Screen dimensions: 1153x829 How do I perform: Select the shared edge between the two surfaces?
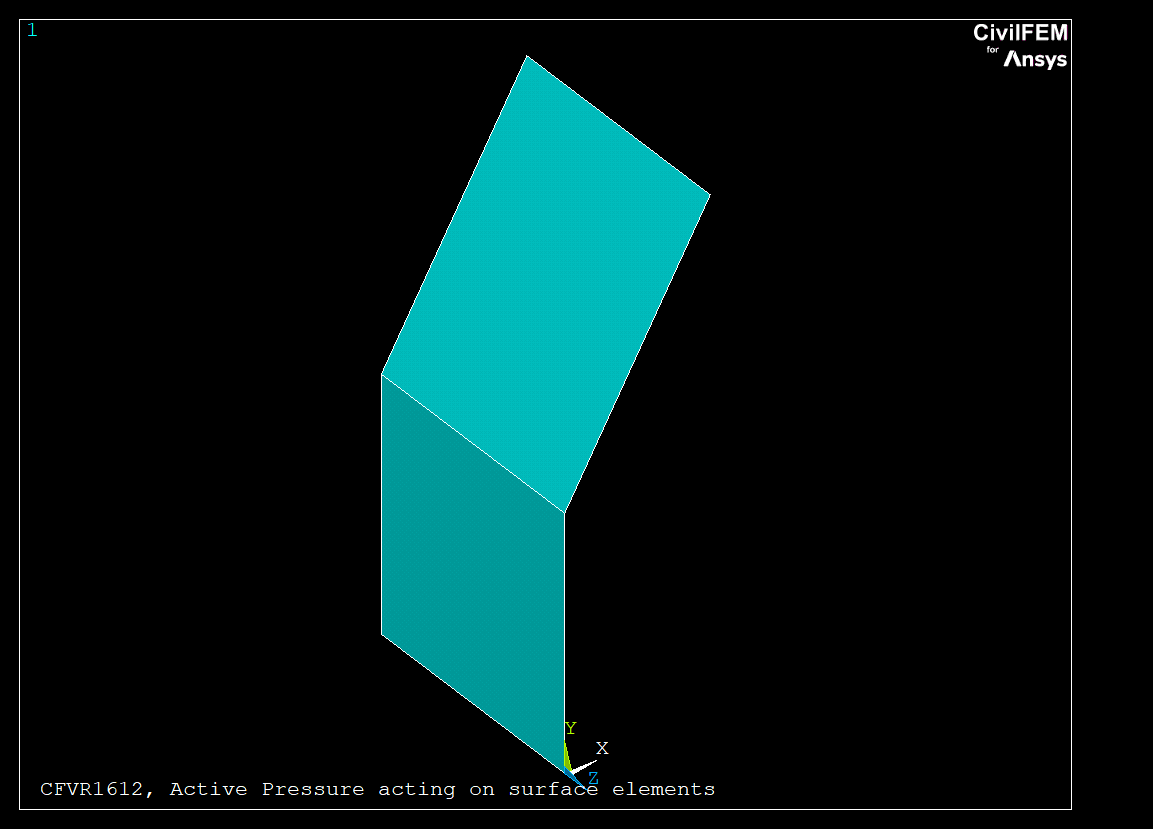click(473, 443)
